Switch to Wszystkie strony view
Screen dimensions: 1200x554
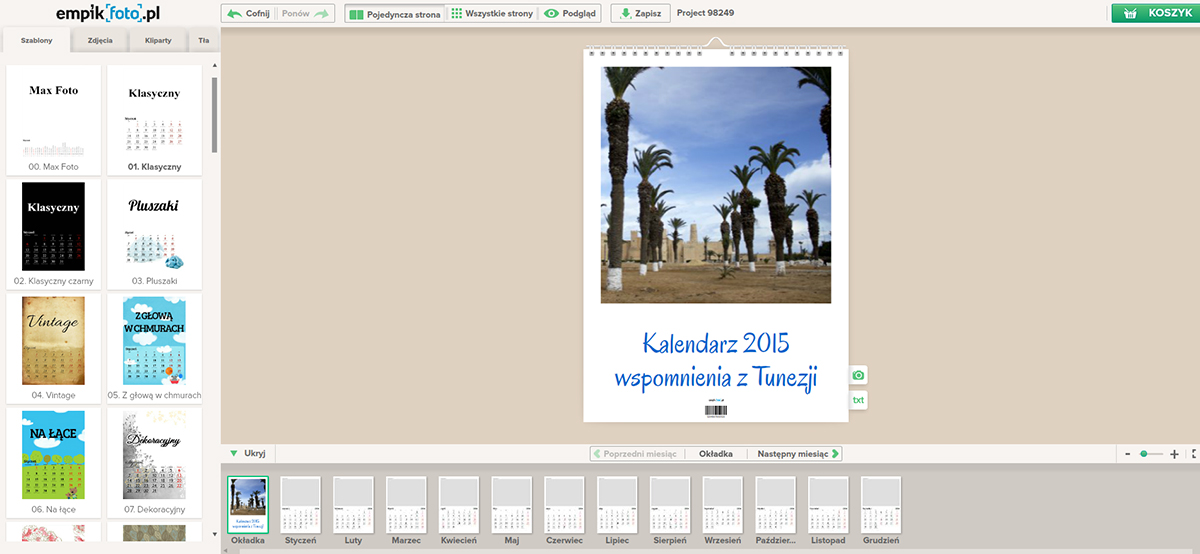click(x=491, y=14)
